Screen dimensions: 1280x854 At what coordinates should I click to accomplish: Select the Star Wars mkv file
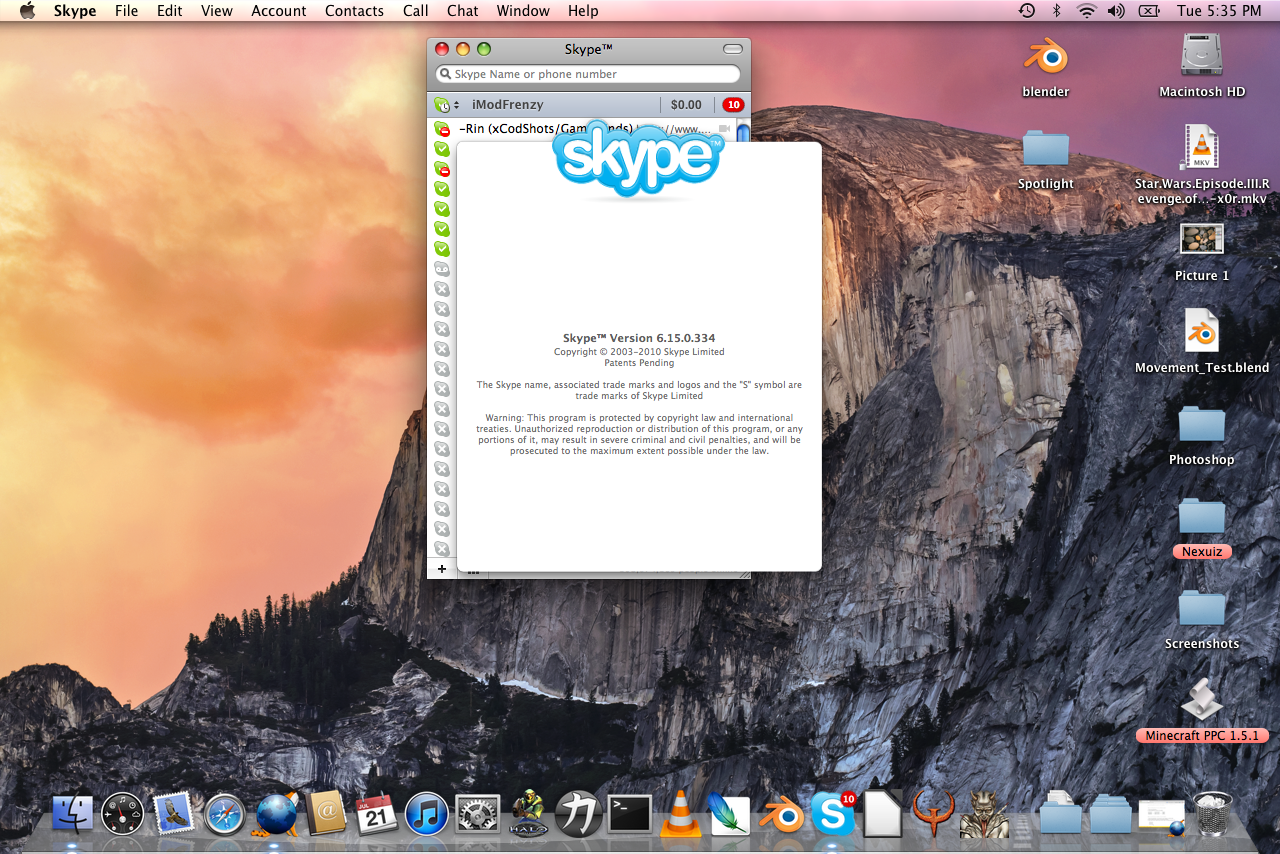[x=1200, y=148]
